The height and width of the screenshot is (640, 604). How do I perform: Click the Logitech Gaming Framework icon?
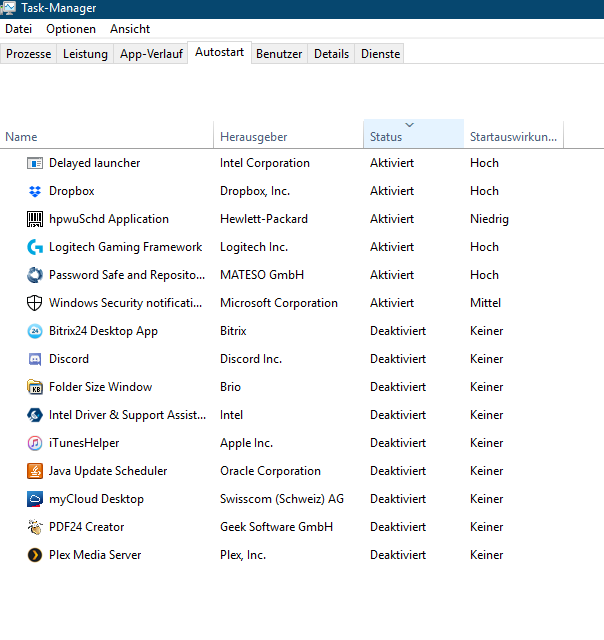click(35, 247)
